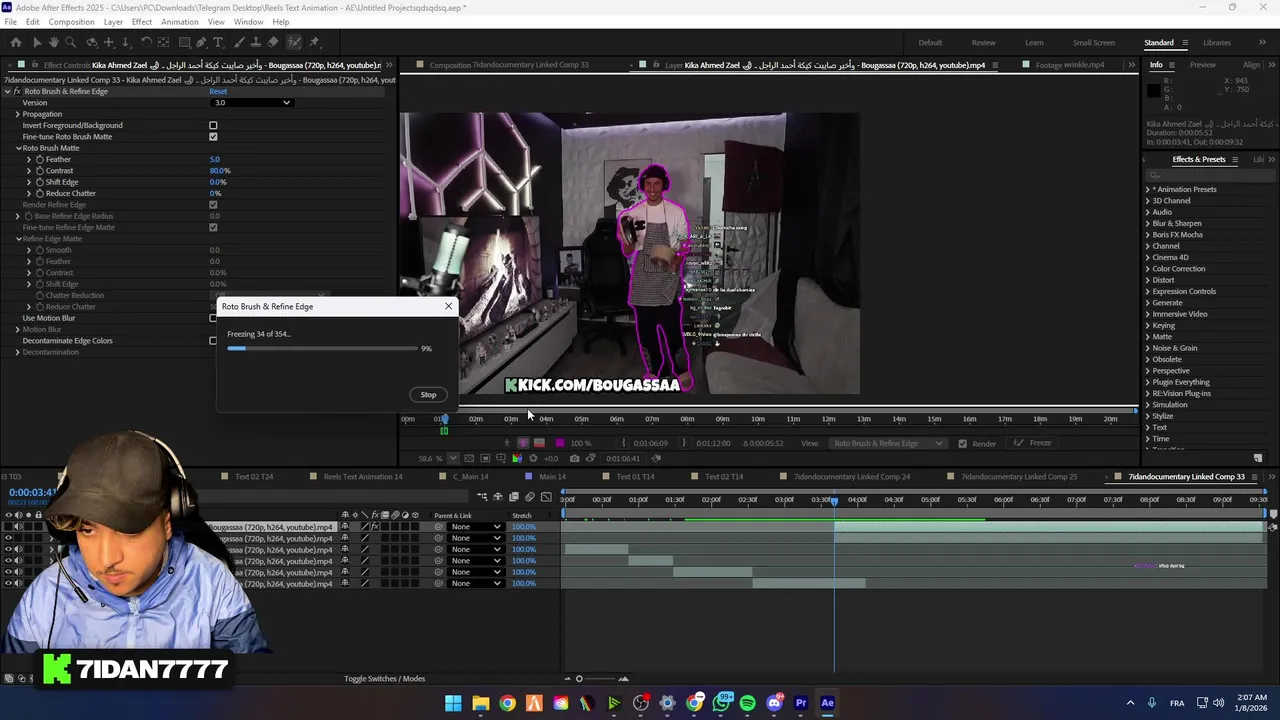Open the 58.6% magnification dropdown
Screen dimensions: 1280x720
(453, 459)
